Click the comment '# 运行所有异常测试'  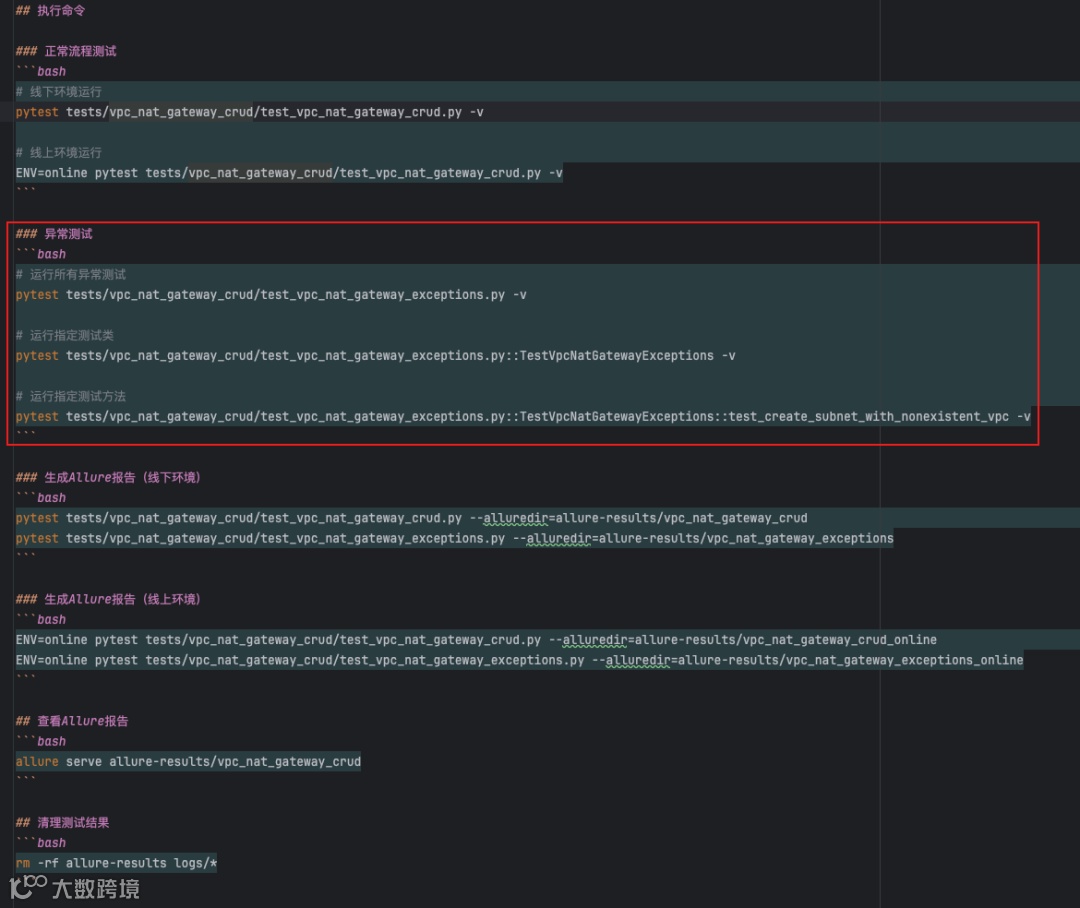pyautogui.click(x=71, y=274)
